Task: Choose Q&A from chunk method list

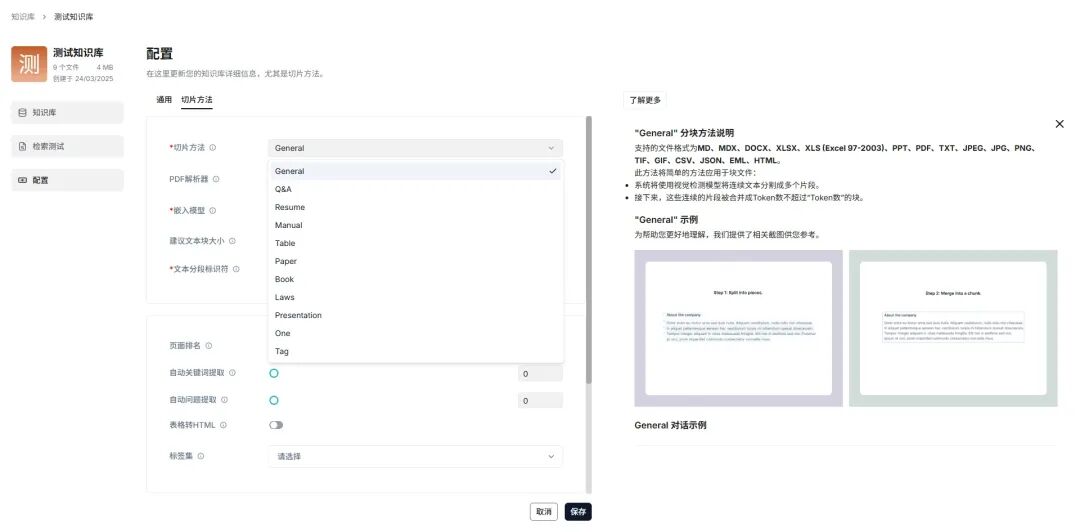Action: coord(284,189)
